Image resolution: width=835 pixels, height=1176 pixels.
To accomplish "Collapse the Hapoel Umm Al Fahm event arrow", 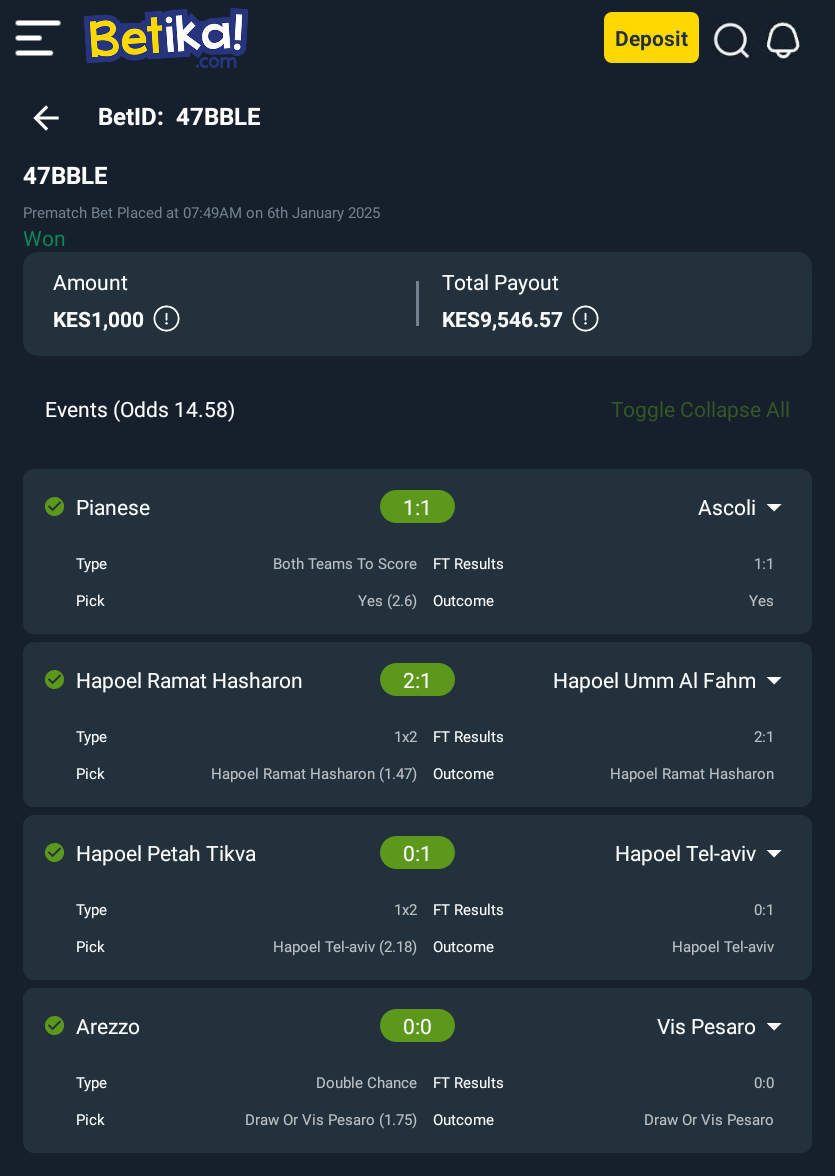I will pyautogui.click(x=774, y=681).
